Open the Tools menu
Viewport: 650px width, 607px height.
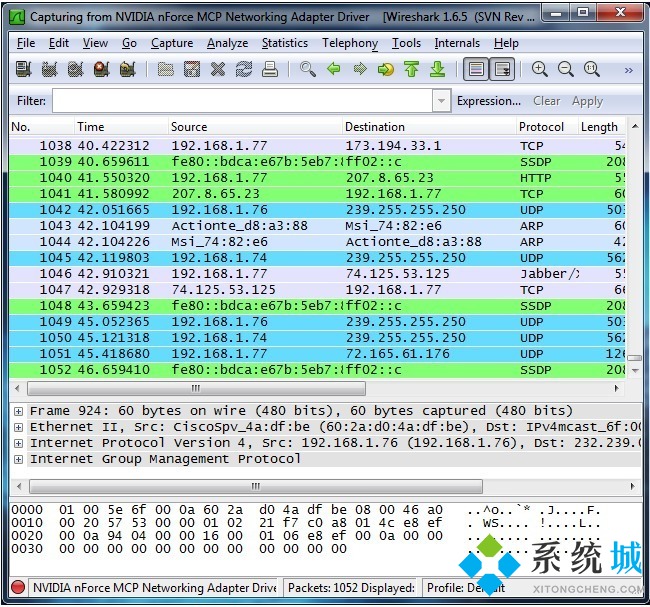(x=406, y=43)
